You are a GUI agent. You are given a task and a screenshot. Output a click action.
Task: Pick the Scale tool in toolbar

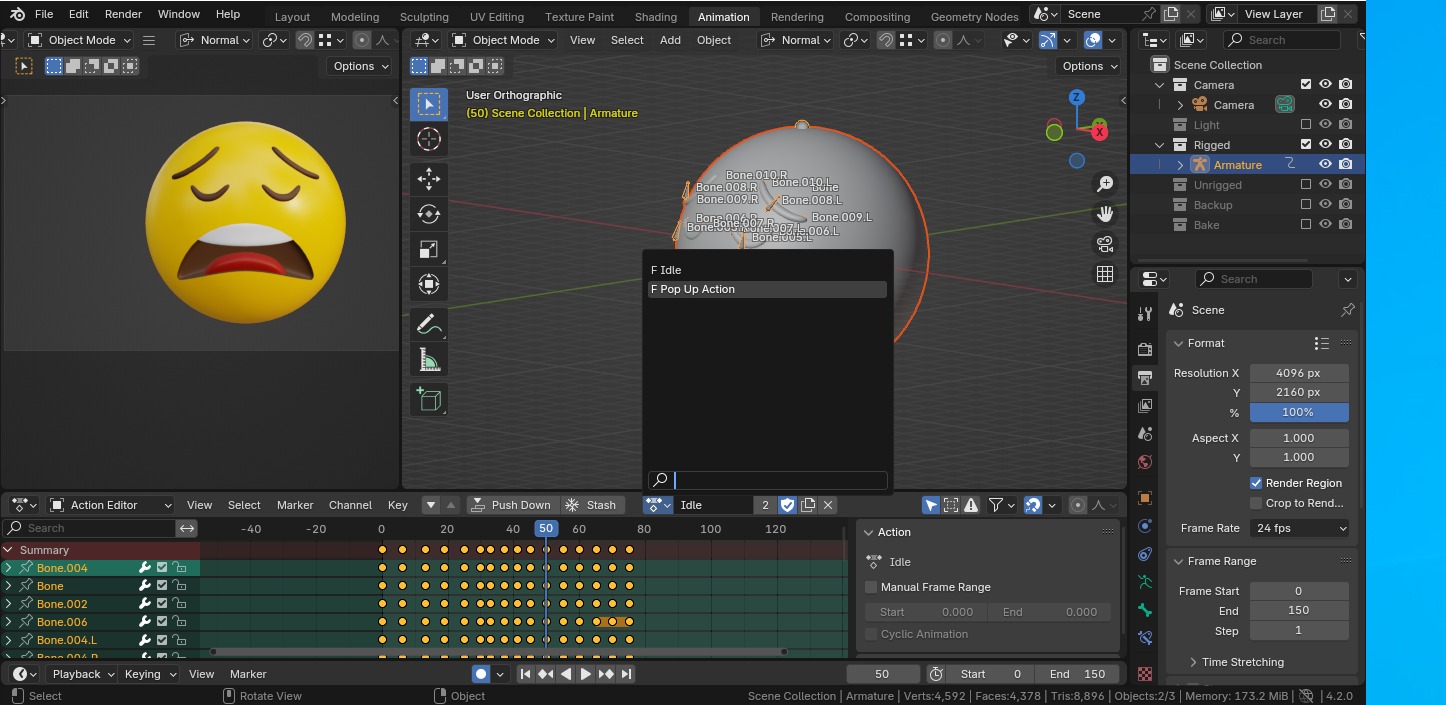pyautogui.click(x=429, y=249)
